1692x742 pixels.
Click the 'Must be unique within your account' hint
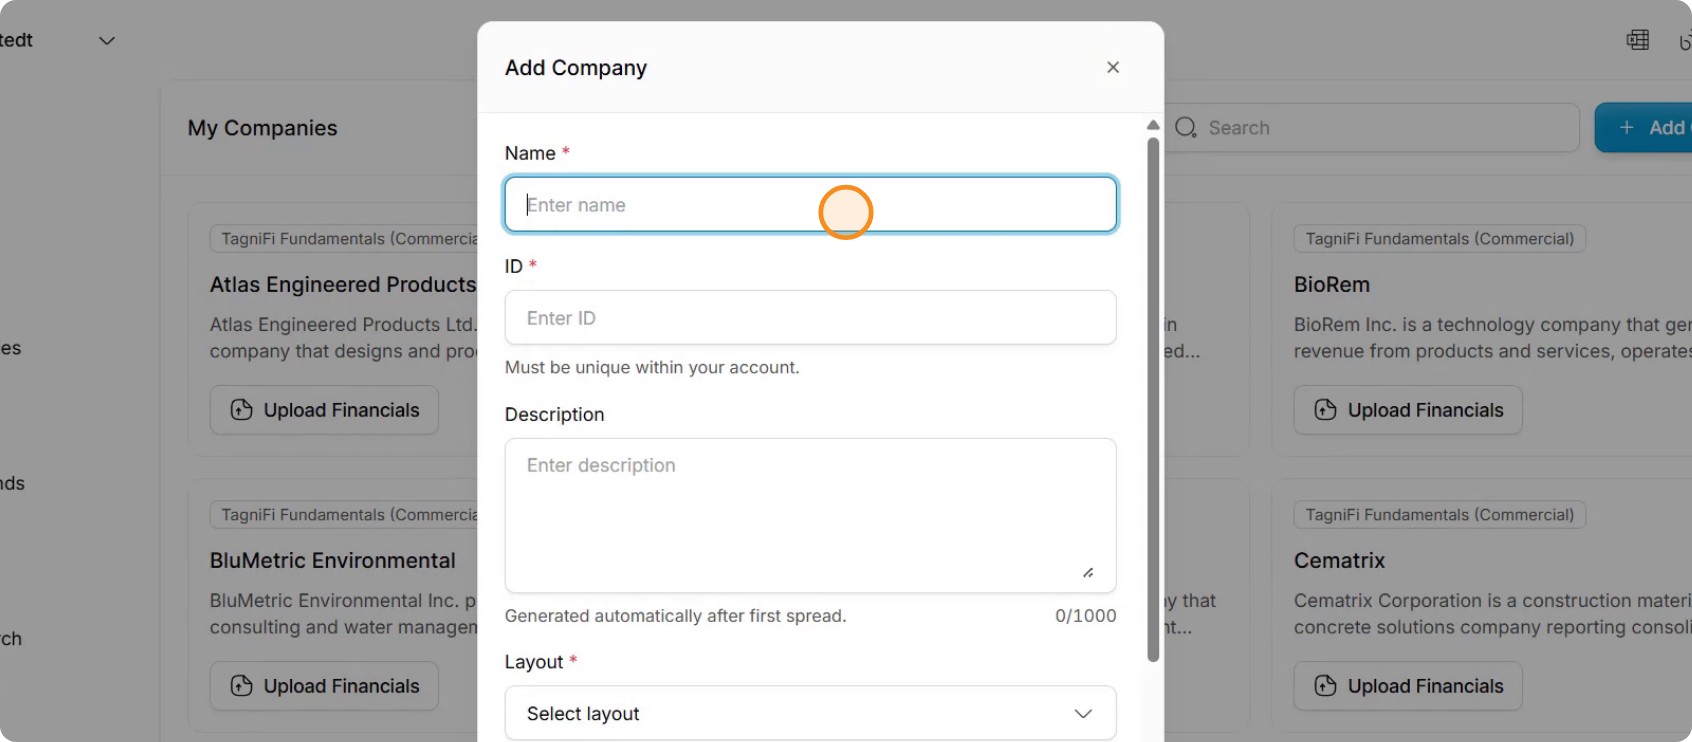652,367
